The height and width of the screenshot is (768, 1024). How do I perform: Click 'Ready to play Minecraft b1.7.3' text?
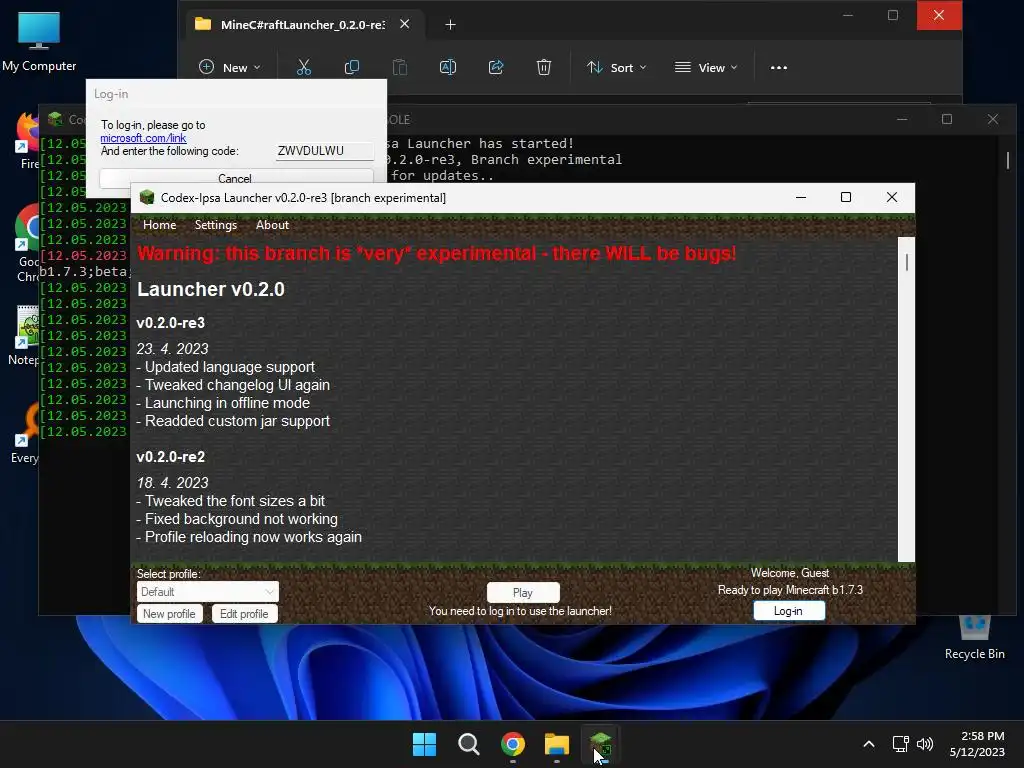pos(790,590)
